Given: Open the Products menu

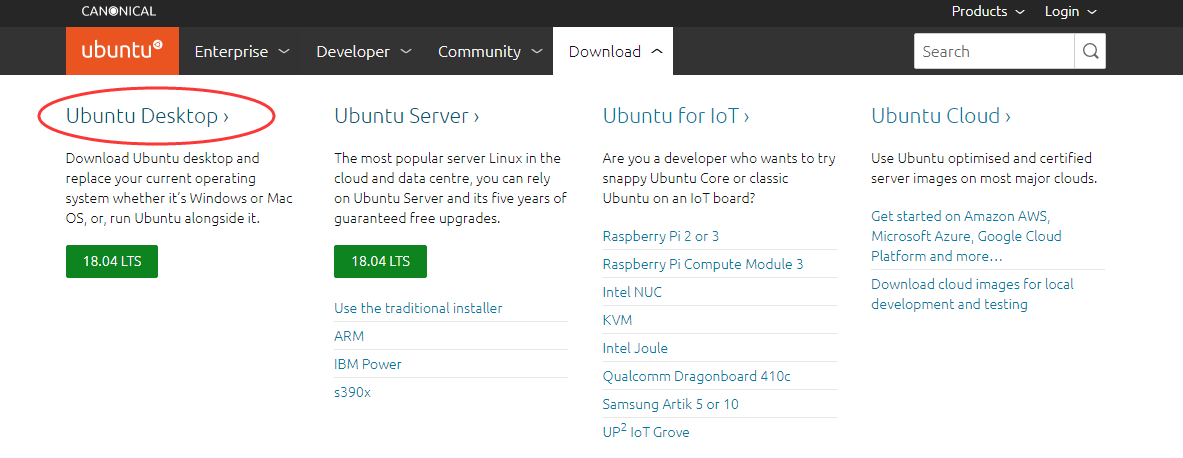Looking at the screenshot, I should pos(988,12).
